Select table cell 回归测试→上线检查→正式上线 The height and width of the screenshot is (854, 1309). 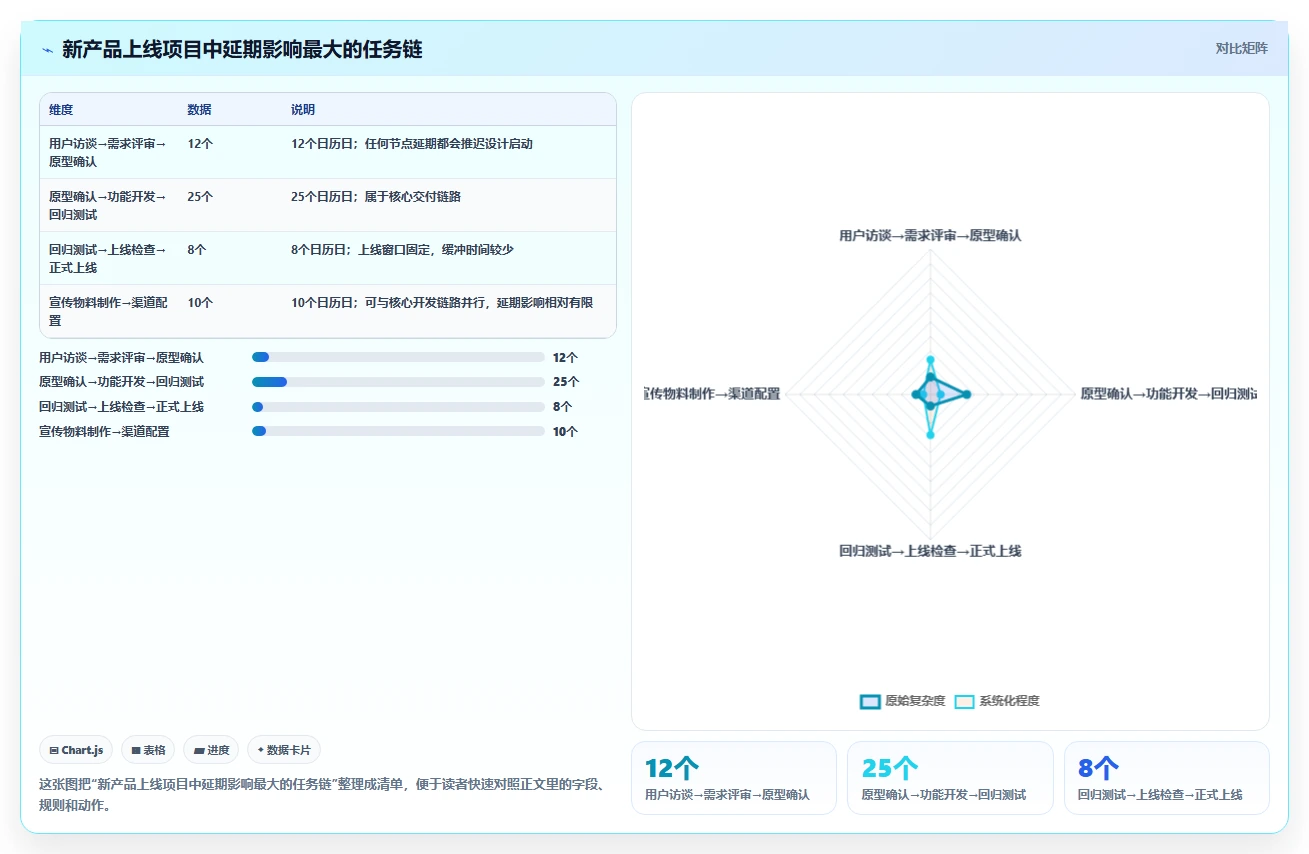[x=109, y=258]
